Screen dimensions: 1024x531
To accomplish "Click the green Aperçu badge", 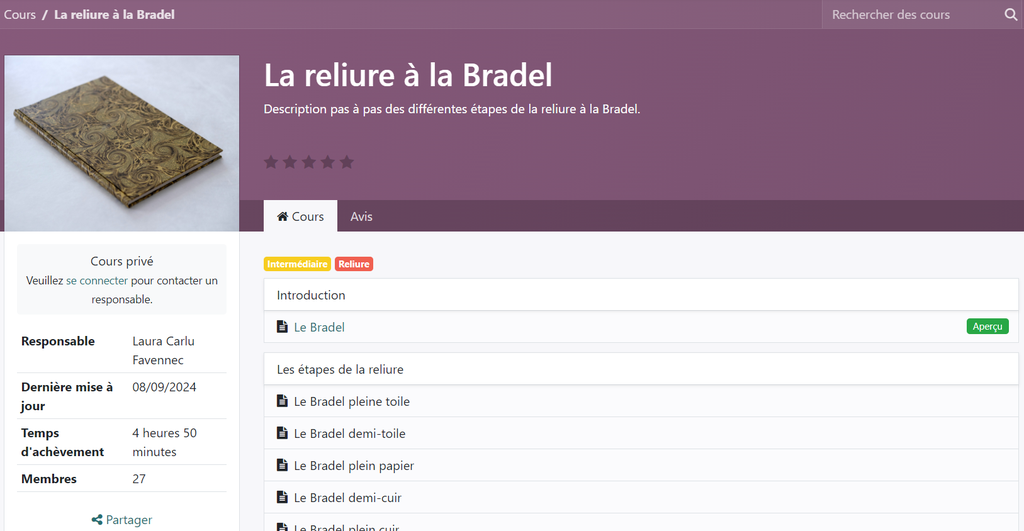I will coord(987,327).
